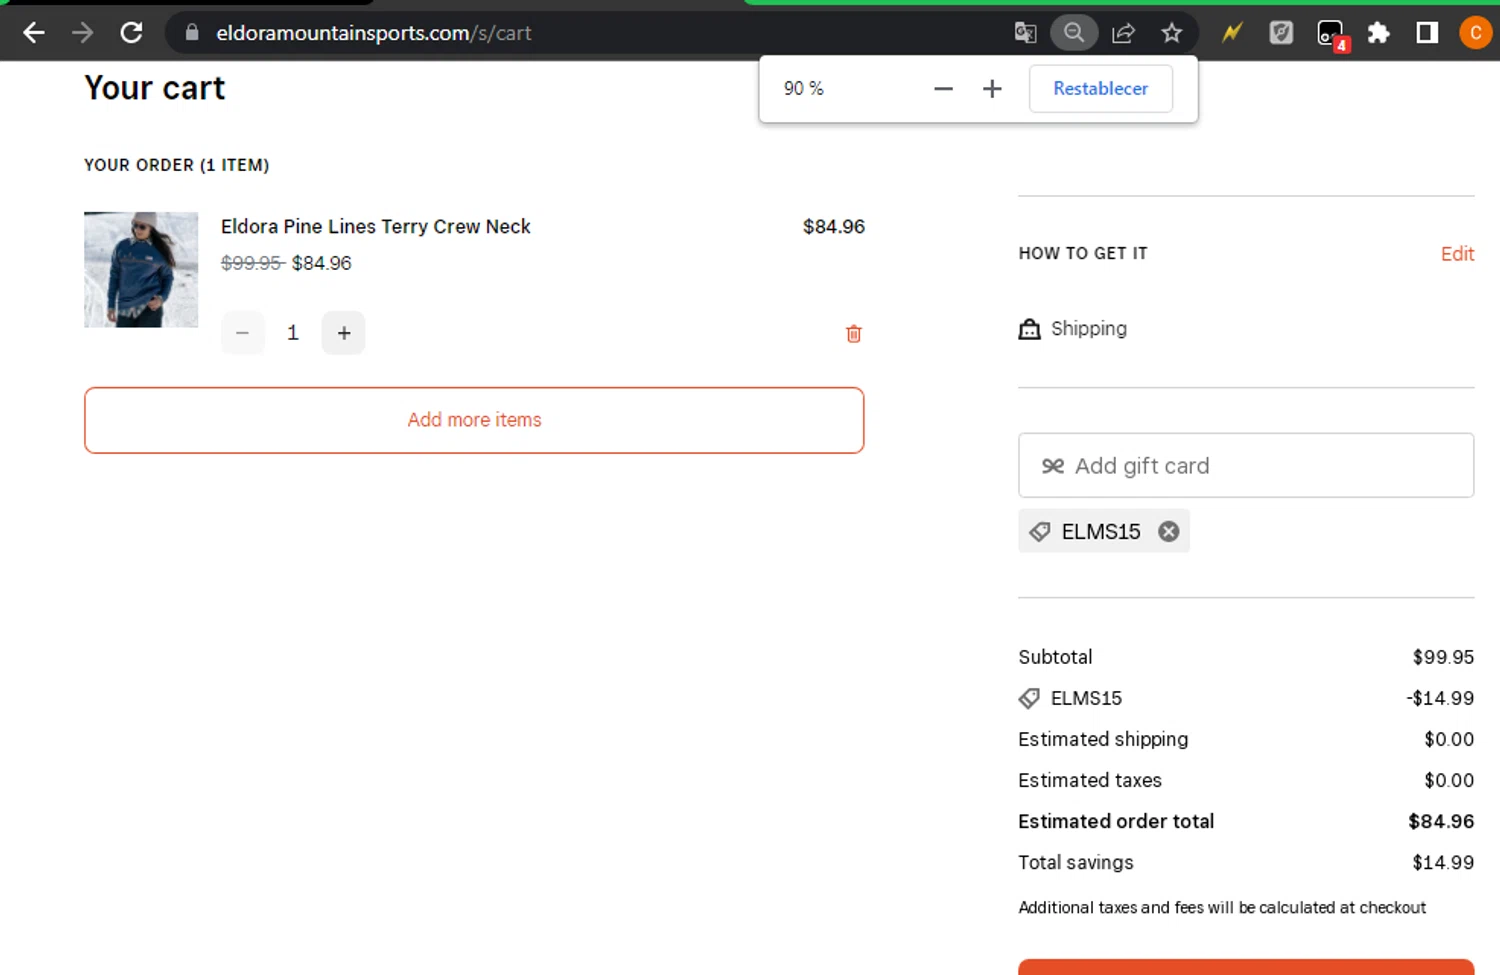
Task: Select the Shipping bag icon
Action: (1029, 329)
